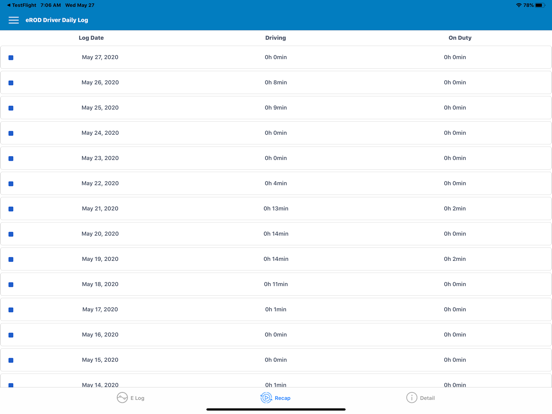The height and width of the screenshot is (414, 552).
Task: Click May 26 driving time 0h 8min
Action: click(276, 82)
